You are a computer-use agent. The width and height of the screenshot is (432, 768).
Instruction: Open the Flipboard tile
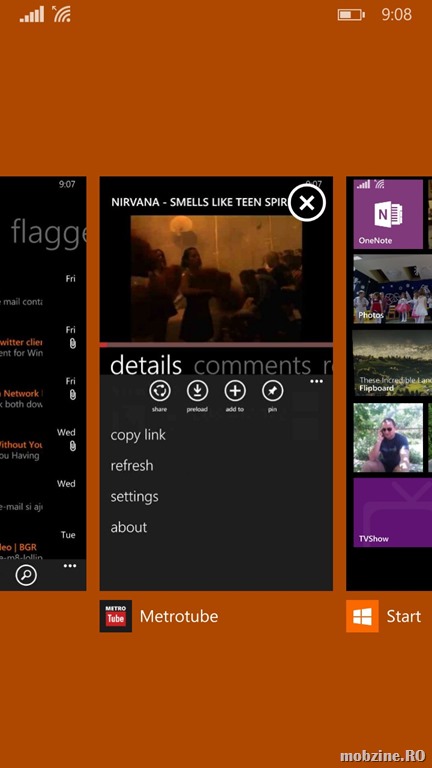click(x=392, y=363)
